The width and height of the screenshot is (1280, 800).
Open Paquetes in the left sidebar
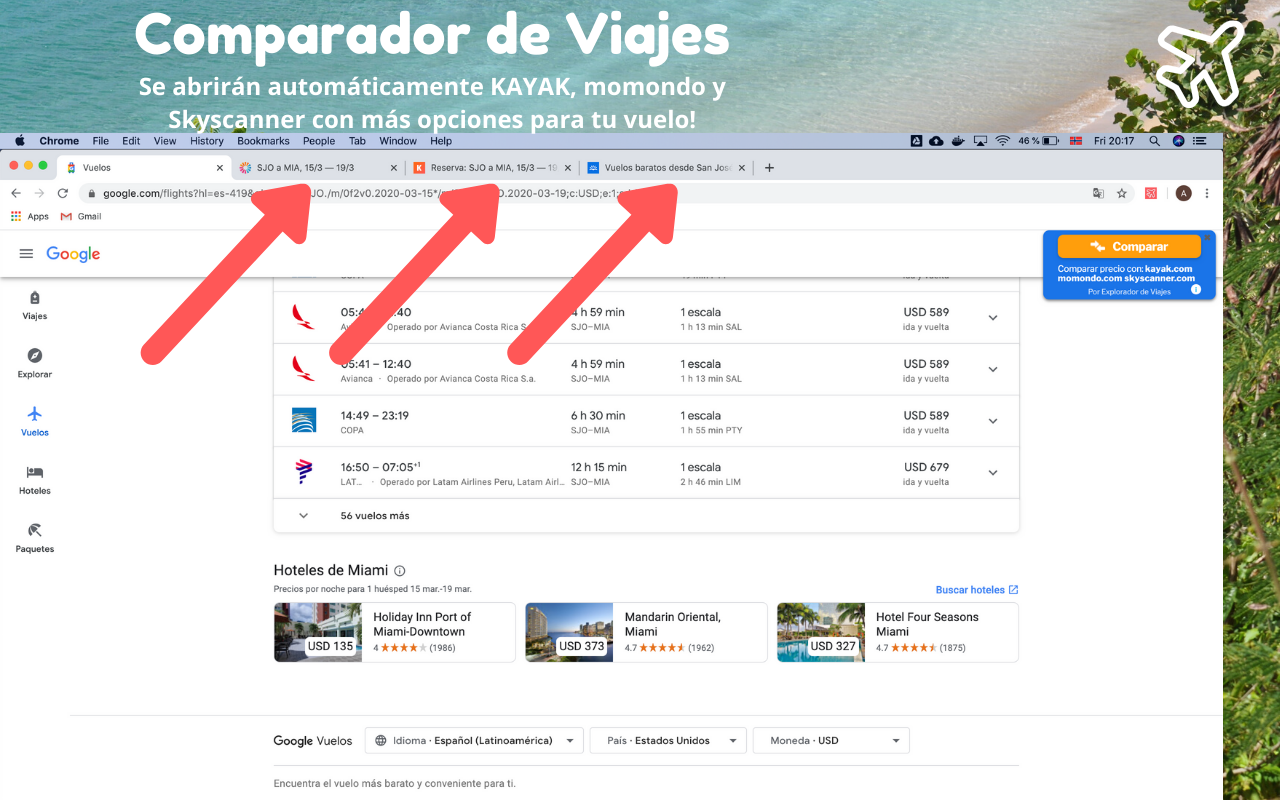pos(35,537)
